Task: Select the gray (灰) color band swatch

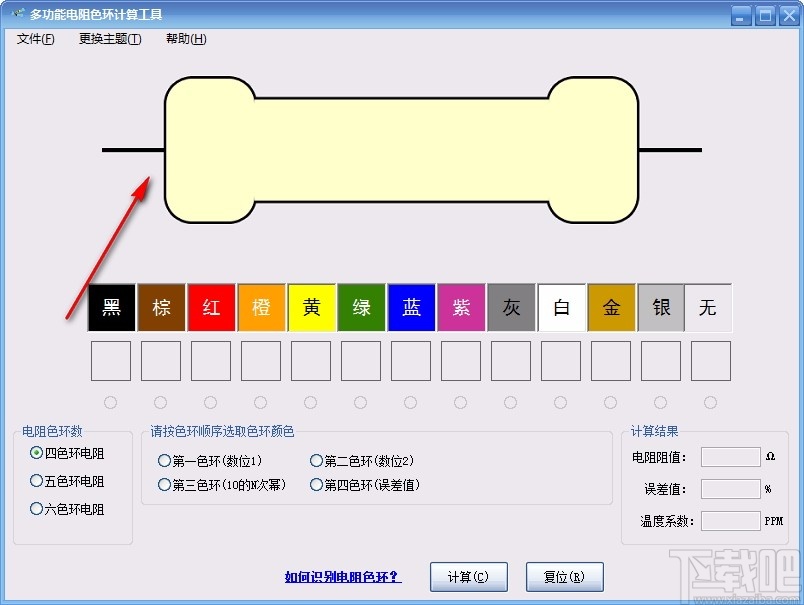Action: (x=511, y=308)
